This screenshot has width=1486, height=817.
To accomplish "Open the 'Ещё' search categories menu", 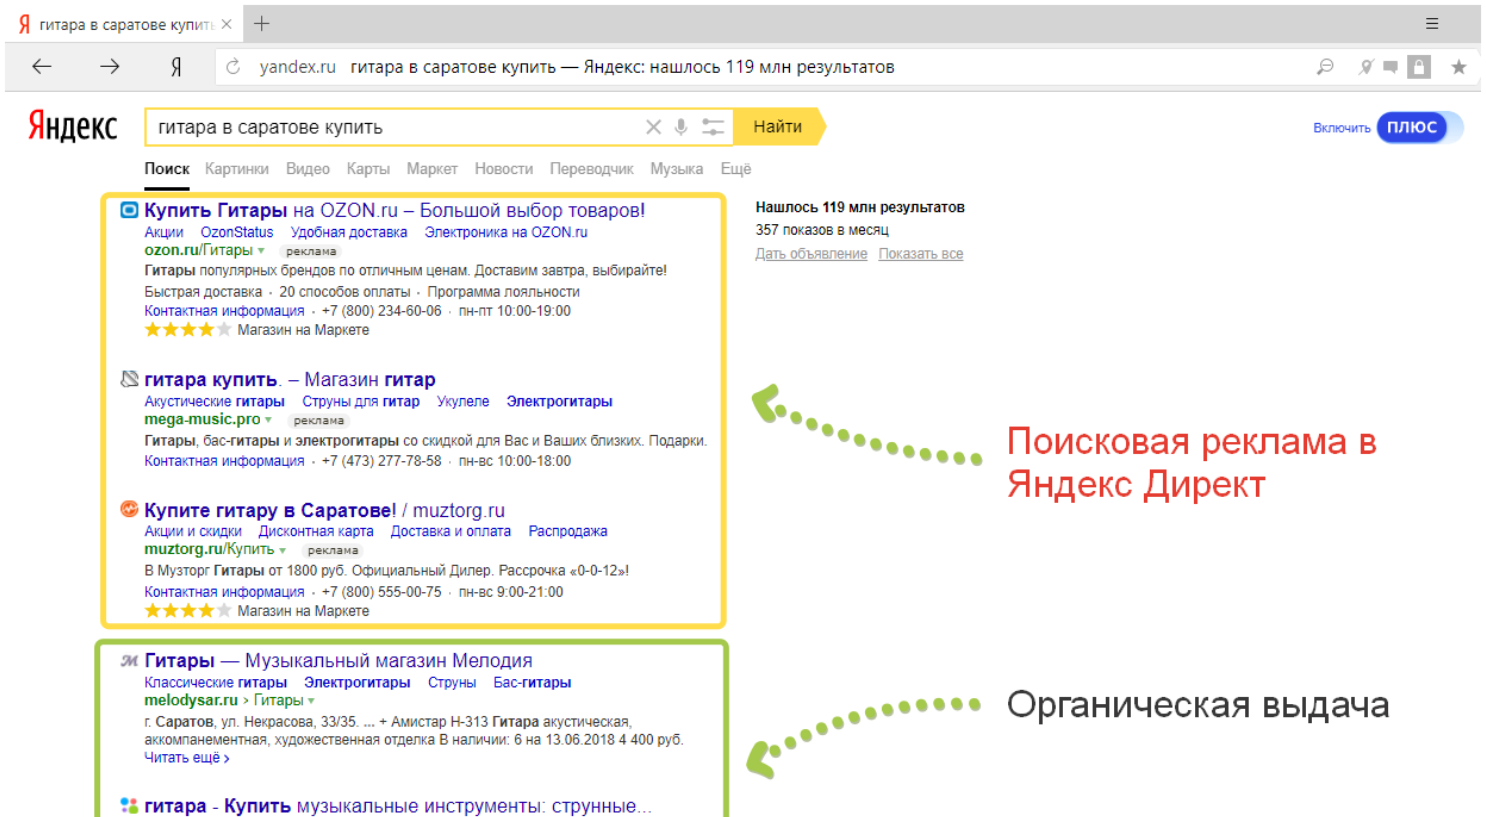I will tap(736, 169).
